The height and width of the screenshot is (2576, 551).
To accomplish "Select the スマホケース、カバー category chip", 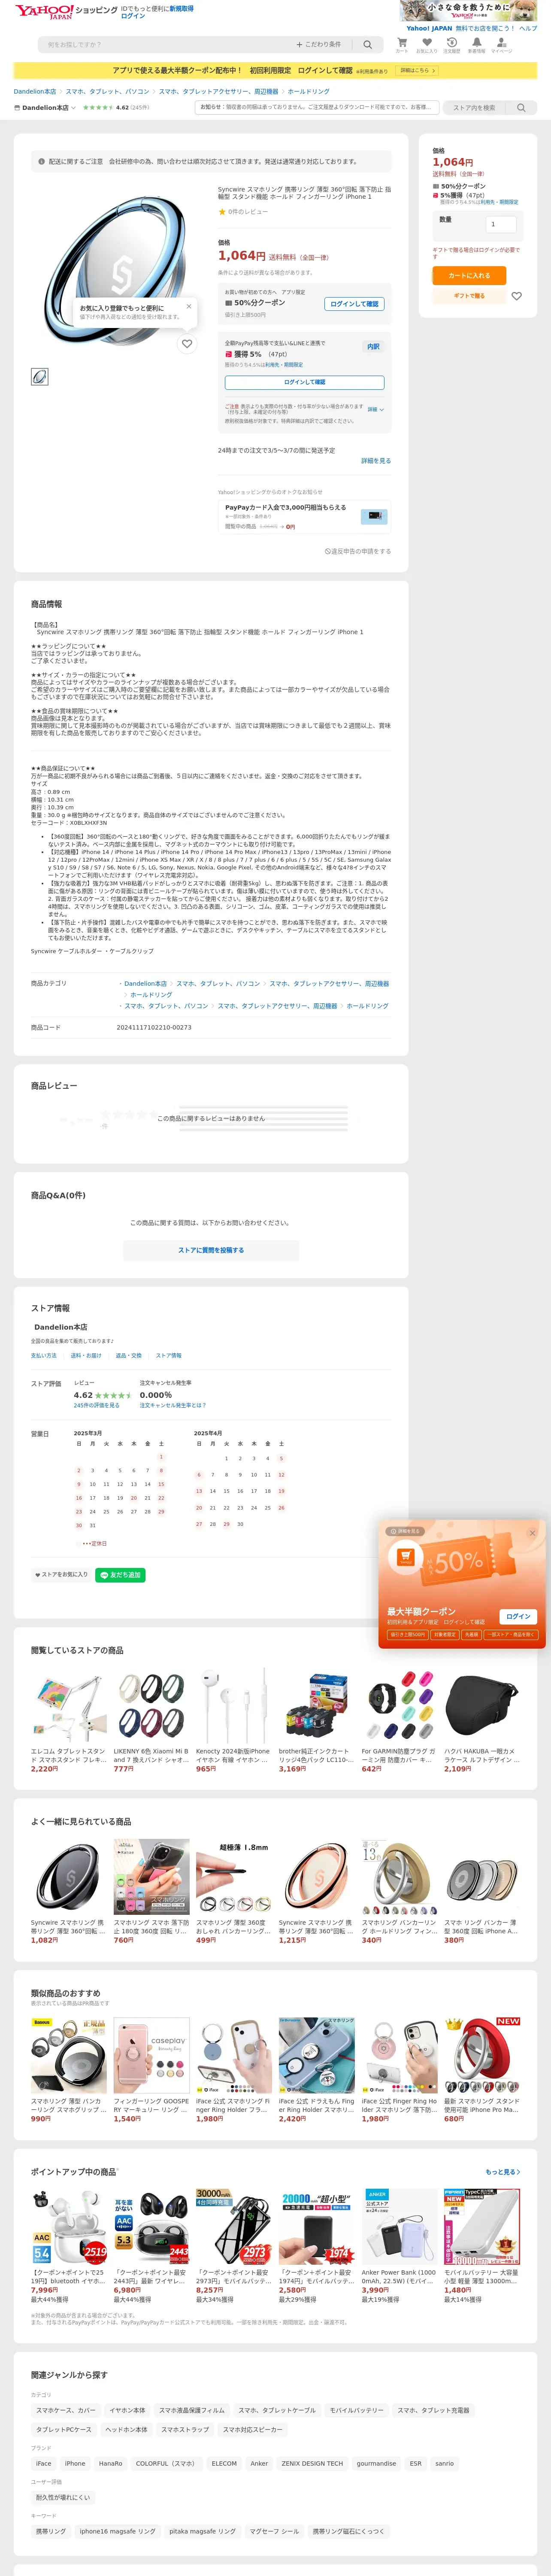I will point(66,2411).
